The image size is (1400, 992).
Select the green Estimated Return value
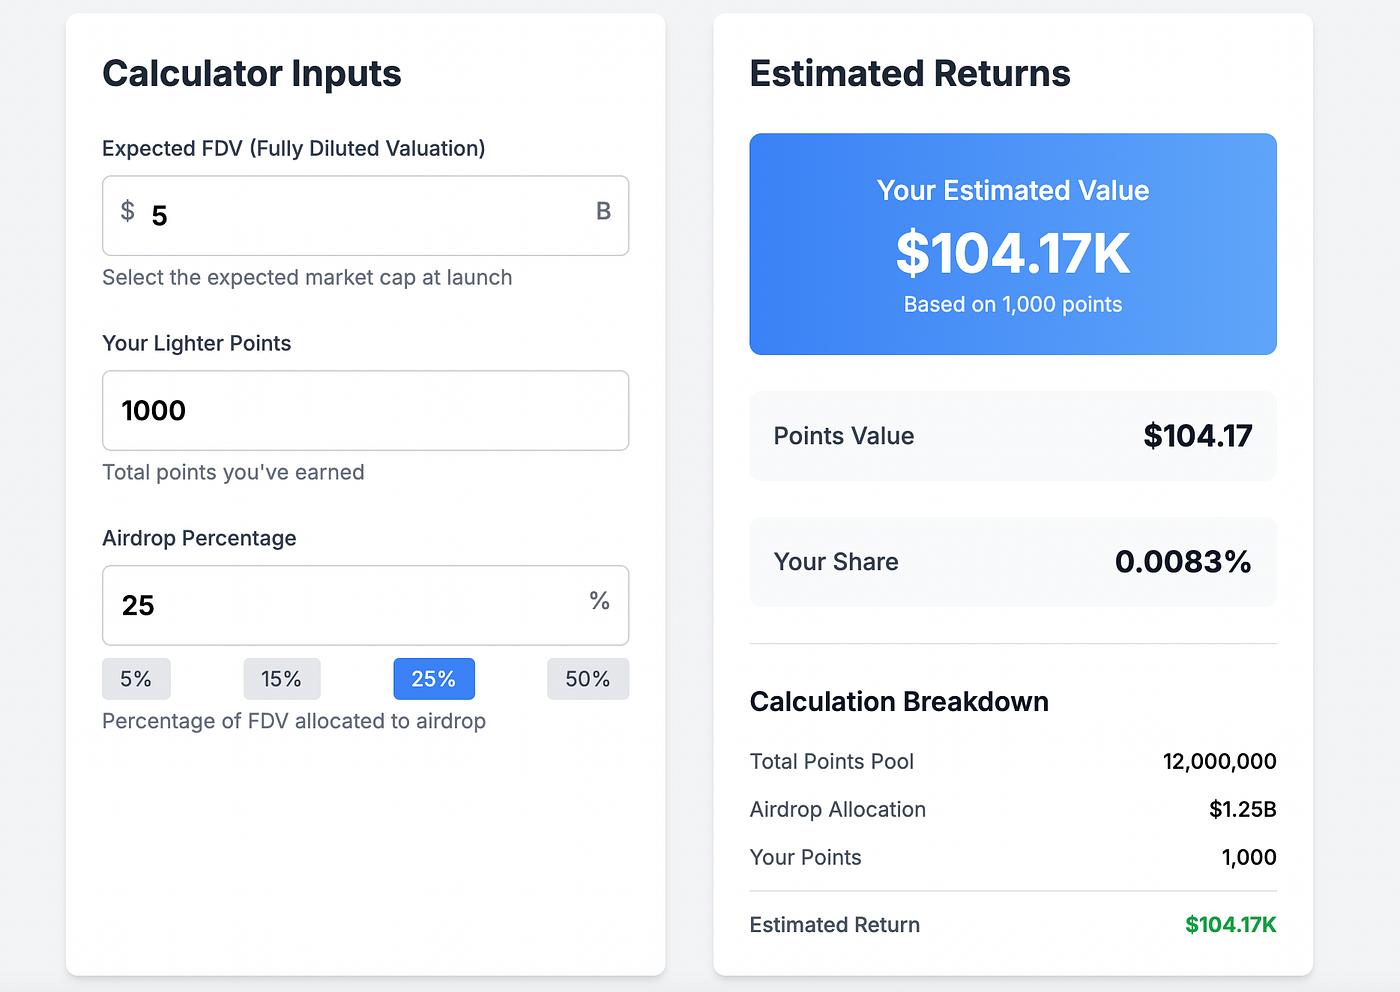point(1230,924)
